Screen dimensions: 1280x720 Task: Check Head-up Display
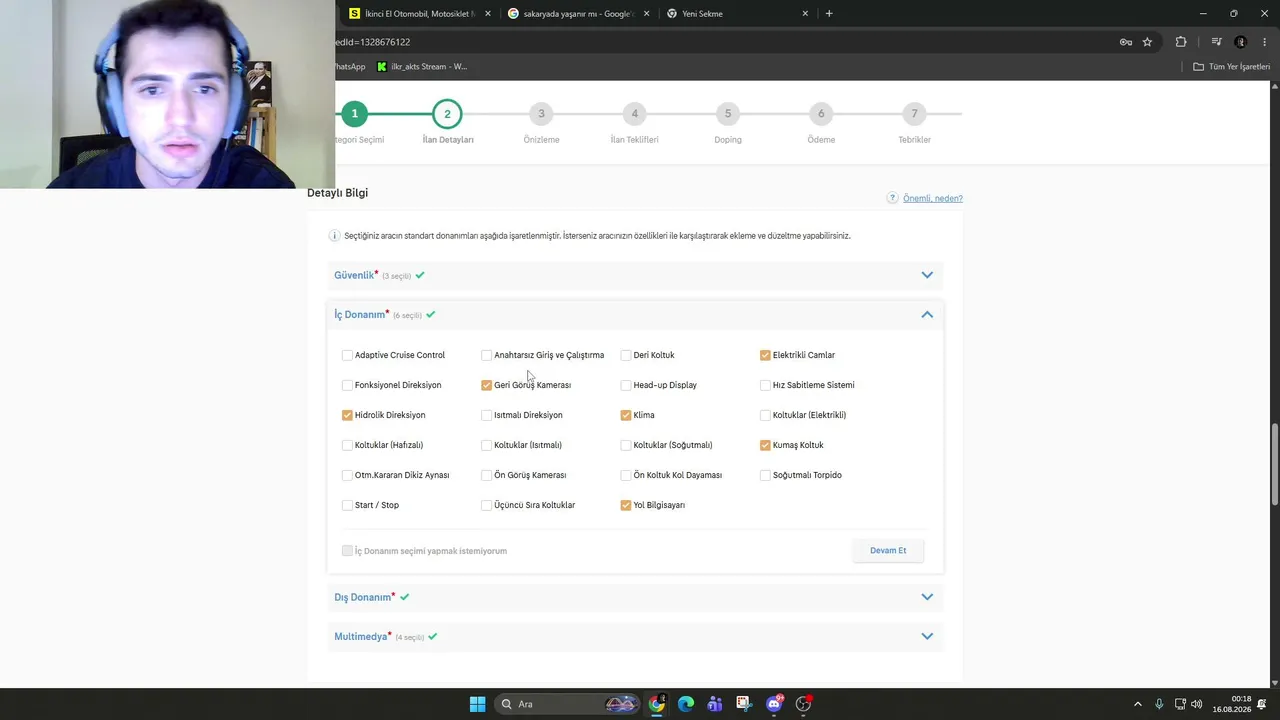626,385
